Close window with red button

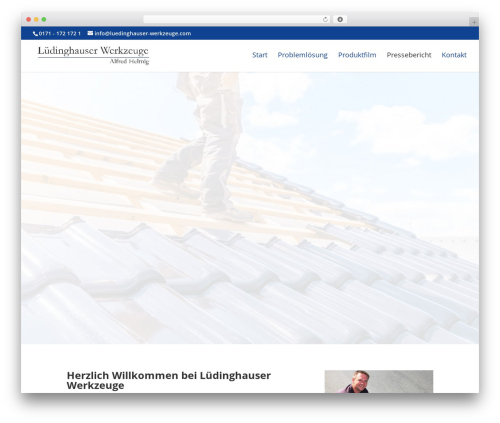click(x=29, y=20)
